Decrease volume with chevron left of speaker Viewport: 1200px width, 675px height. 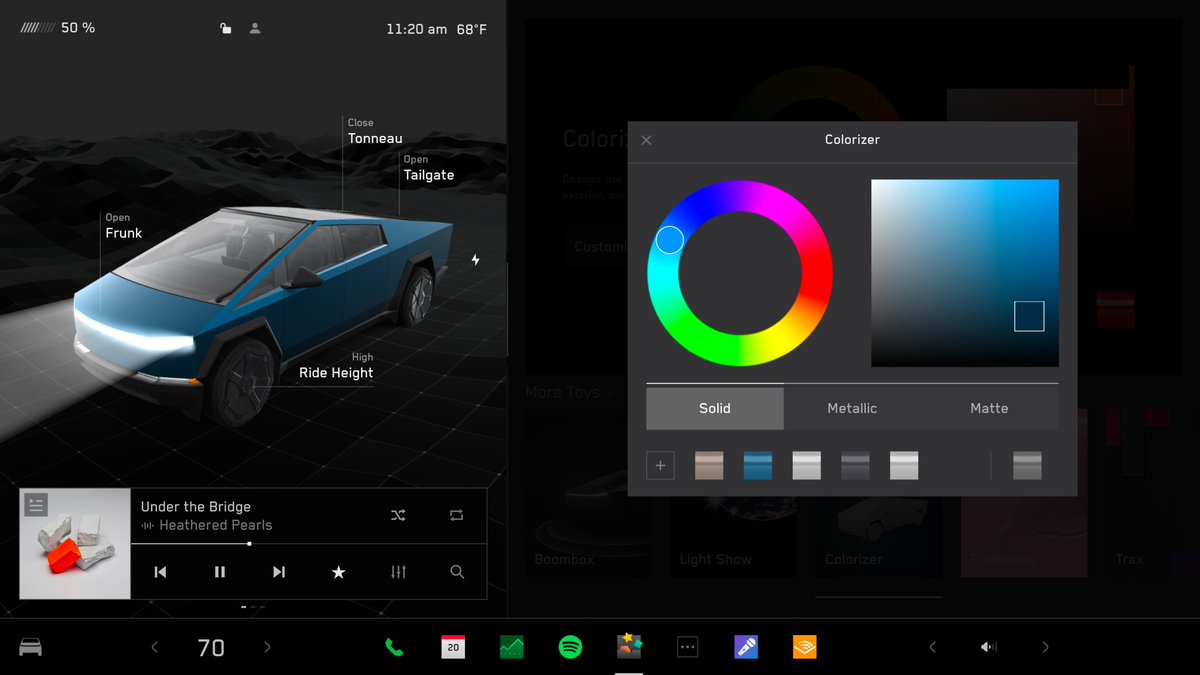tap(932, 647)
